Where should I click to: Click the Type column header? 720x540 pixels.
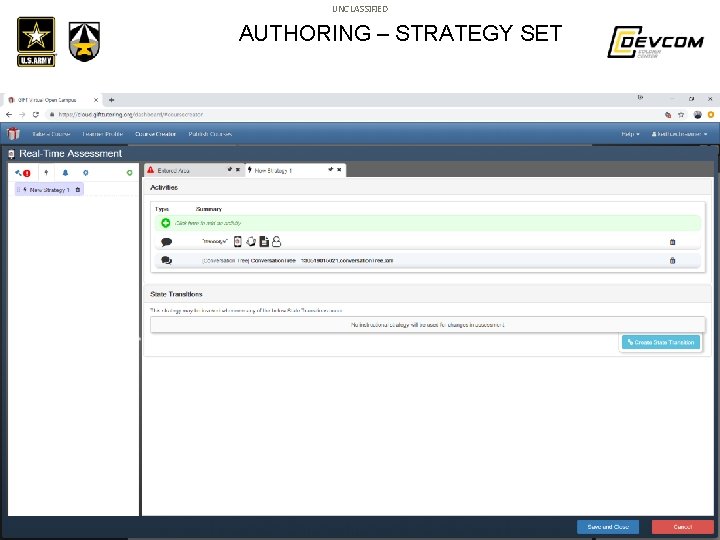pos(162,209)
